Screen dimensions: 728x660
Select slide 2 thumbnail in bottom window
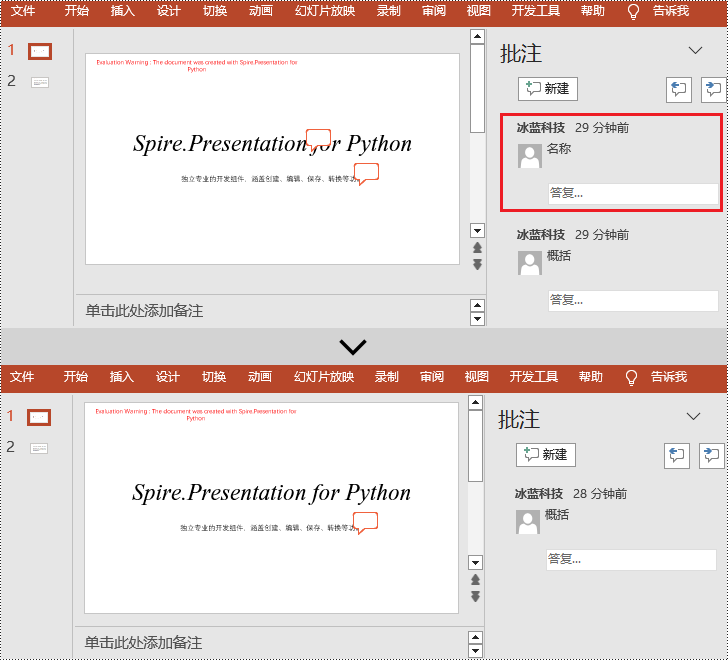tap(39, 448)
